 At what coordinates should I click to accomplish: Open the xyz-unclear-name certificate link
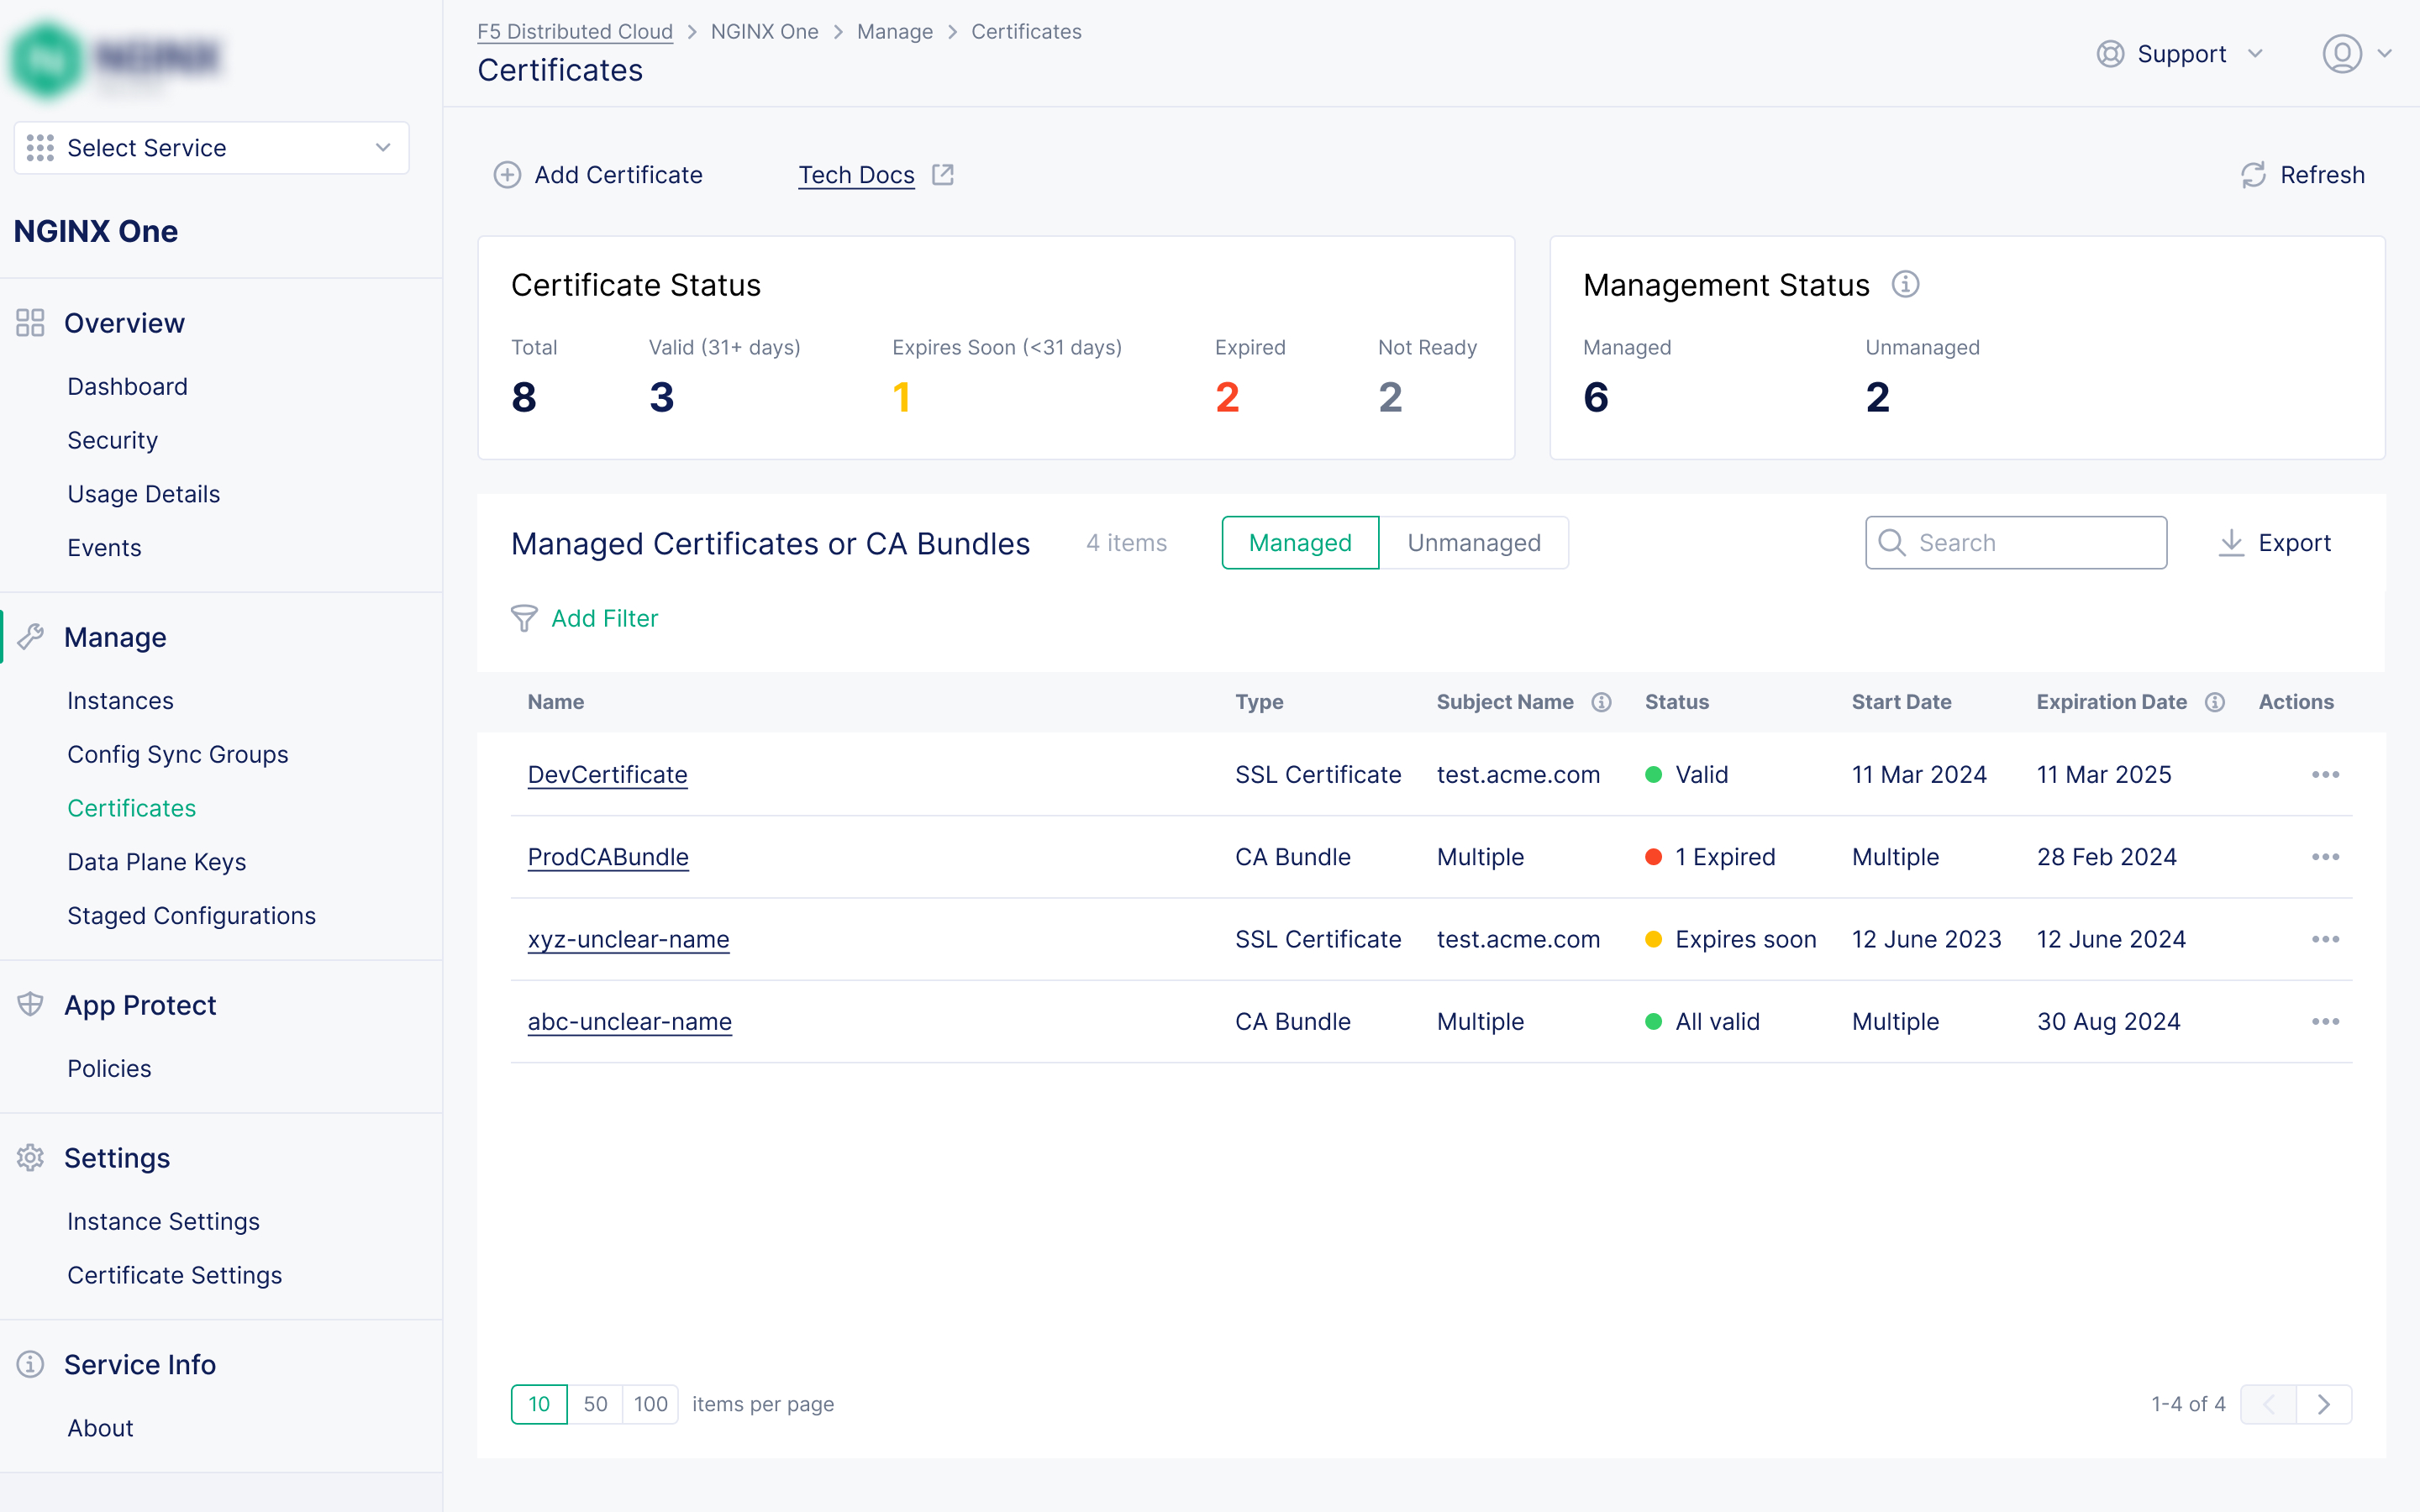click(628, 940)
